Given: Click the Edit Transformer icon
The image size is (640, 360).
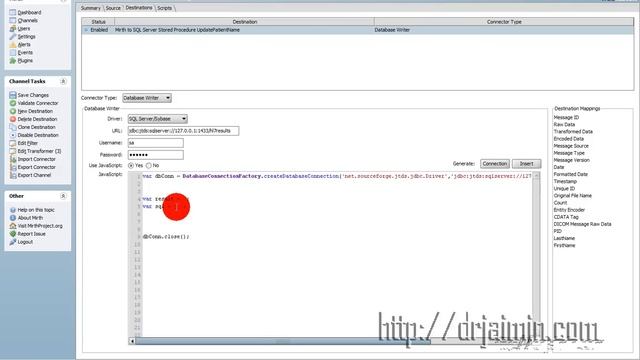Looking at the screenshot, I should (x=13, y=151).
